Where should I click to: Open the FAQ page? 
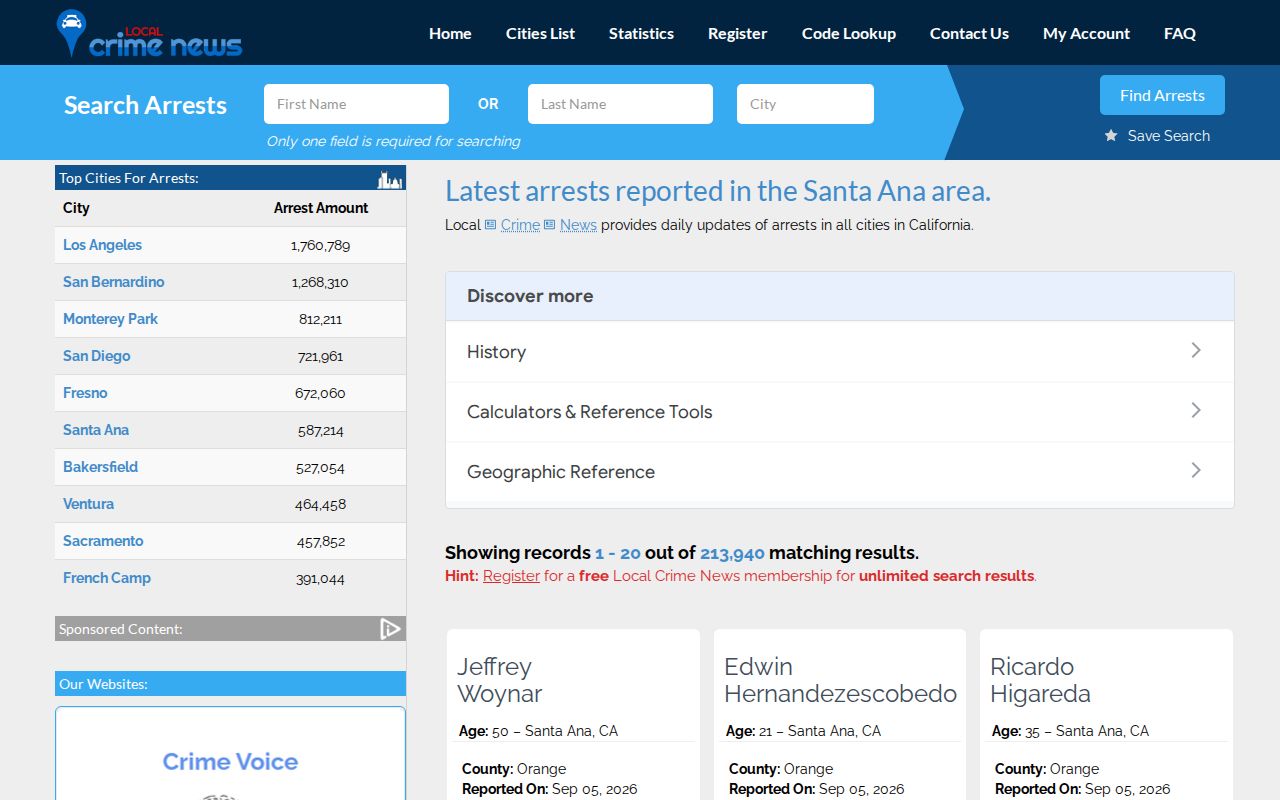(1180, 33)
